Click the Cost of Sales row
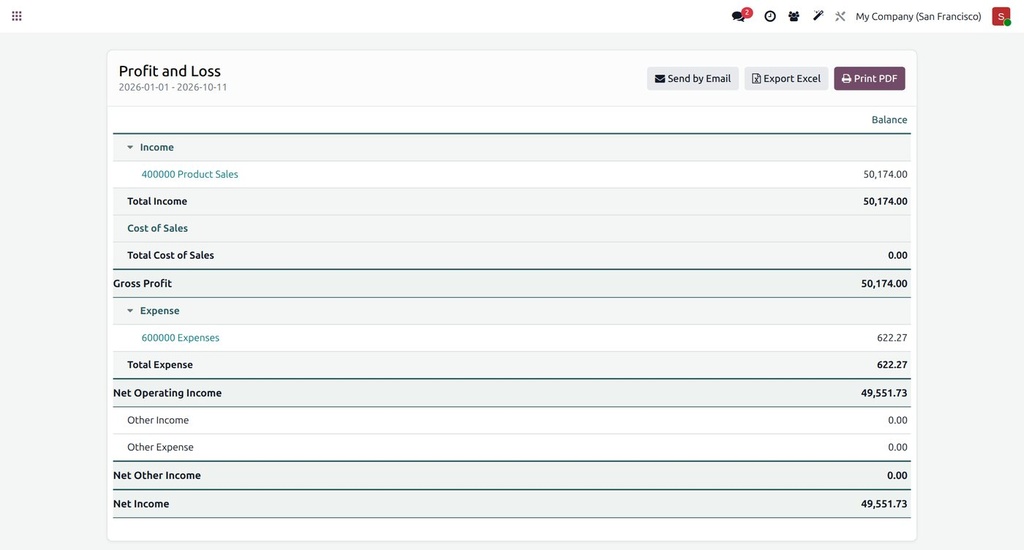Screen dimensions: 1024x550 pyautogui.click(x=511, y=229)
